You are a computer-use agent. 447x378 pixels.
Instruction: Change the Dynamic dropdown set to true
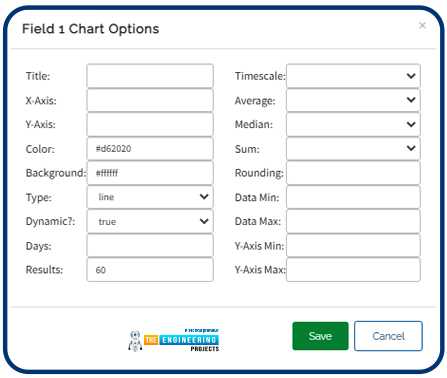[150, 221]
